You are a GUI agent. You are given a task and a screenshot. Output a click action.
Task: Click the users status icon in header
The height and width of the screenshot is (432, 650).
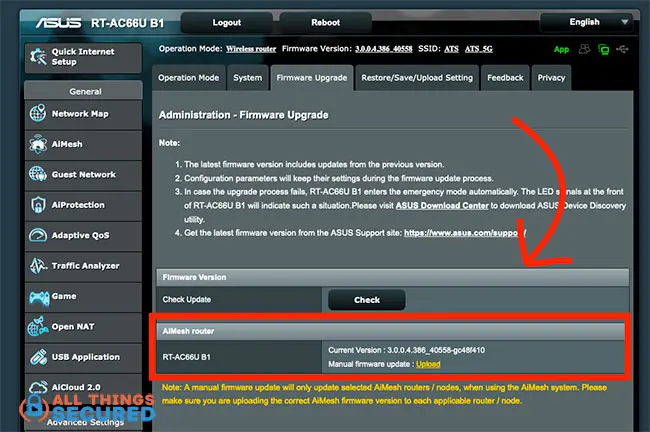click(585, 49)
